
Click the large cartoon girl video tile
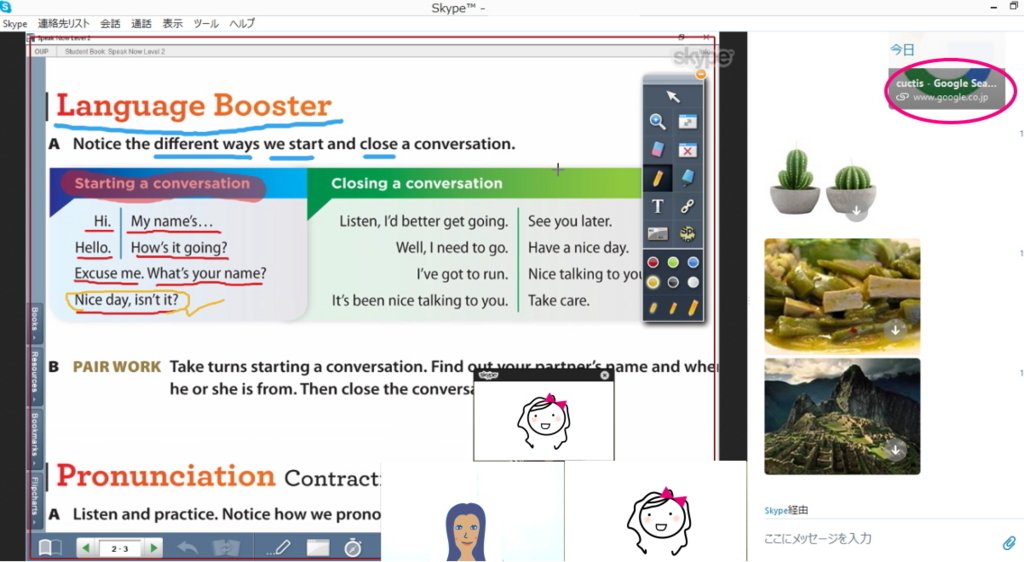tap(656, 511)
